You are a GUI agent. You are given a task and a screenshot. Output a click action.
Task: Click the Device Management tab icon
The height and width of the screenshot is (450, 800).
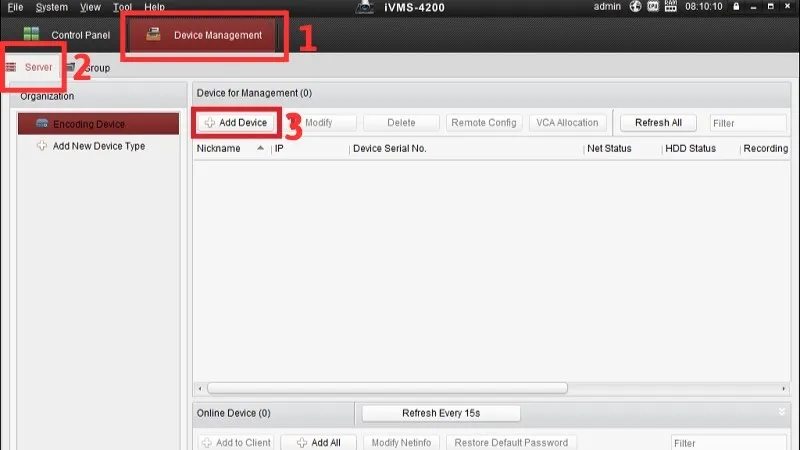coord(153,35)
